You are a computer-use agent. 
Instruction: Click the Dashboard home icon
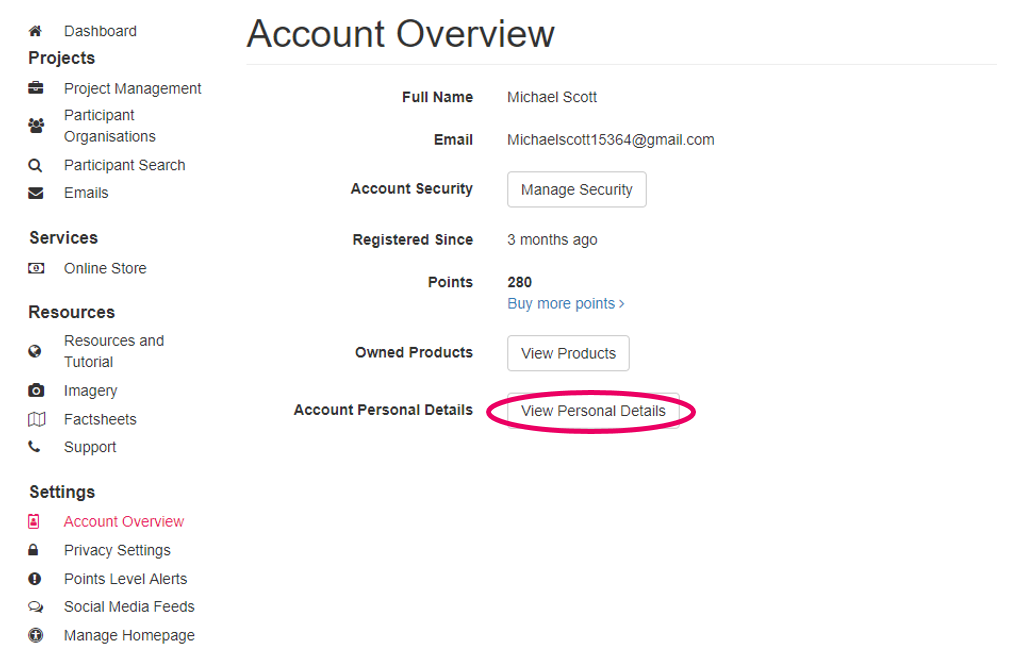35,31
